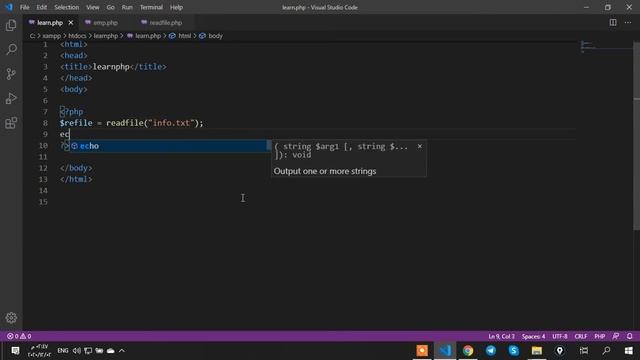Open the Action Center notification icon
Screen dimensions: 640x360
pos(15,350)
